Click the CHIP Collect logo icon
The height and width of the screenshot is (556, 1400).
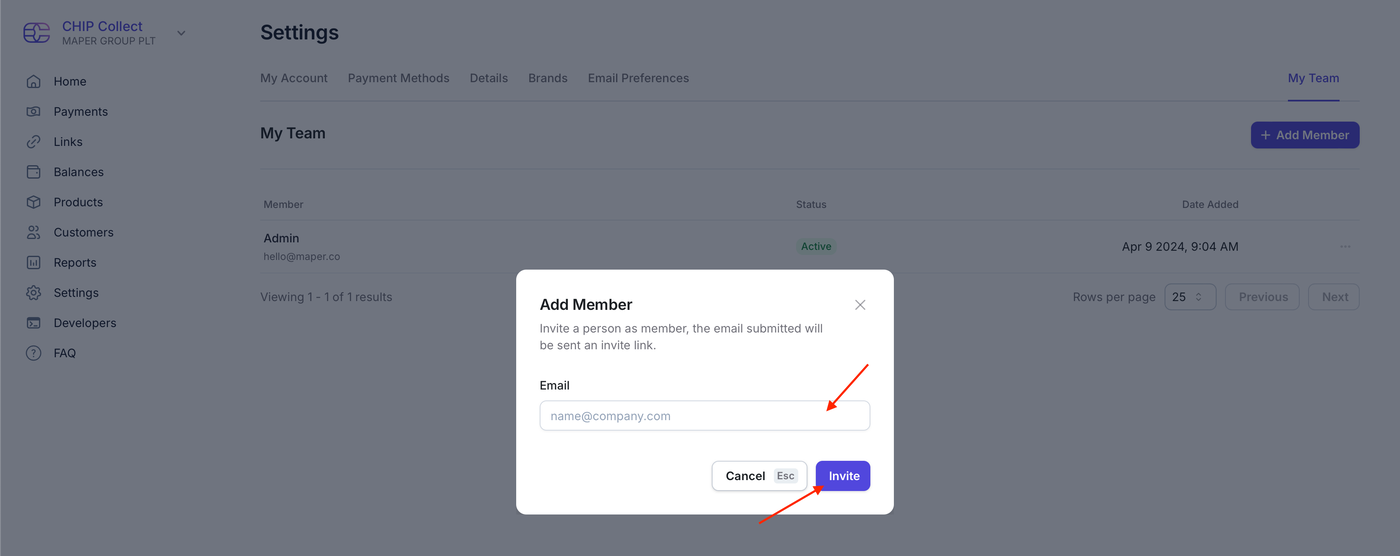37,33
